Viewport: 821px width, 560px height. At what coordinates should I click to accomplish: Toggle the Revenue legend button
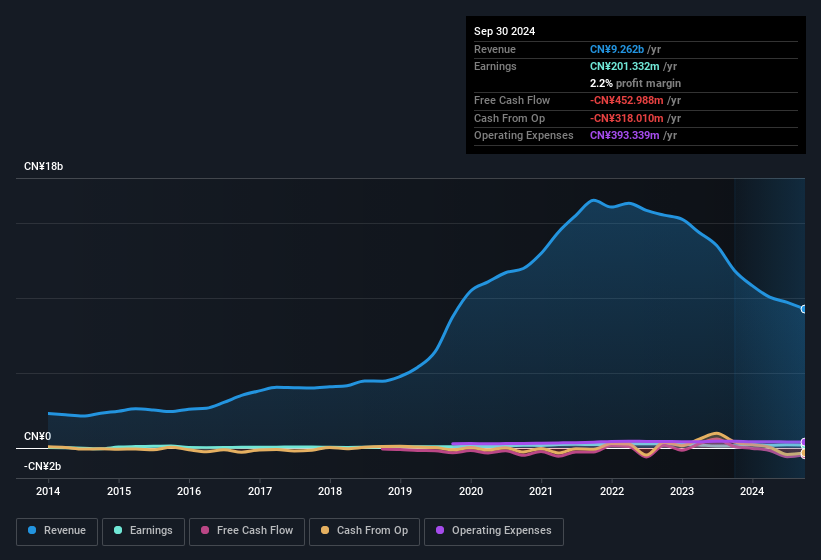pos(57,531)
